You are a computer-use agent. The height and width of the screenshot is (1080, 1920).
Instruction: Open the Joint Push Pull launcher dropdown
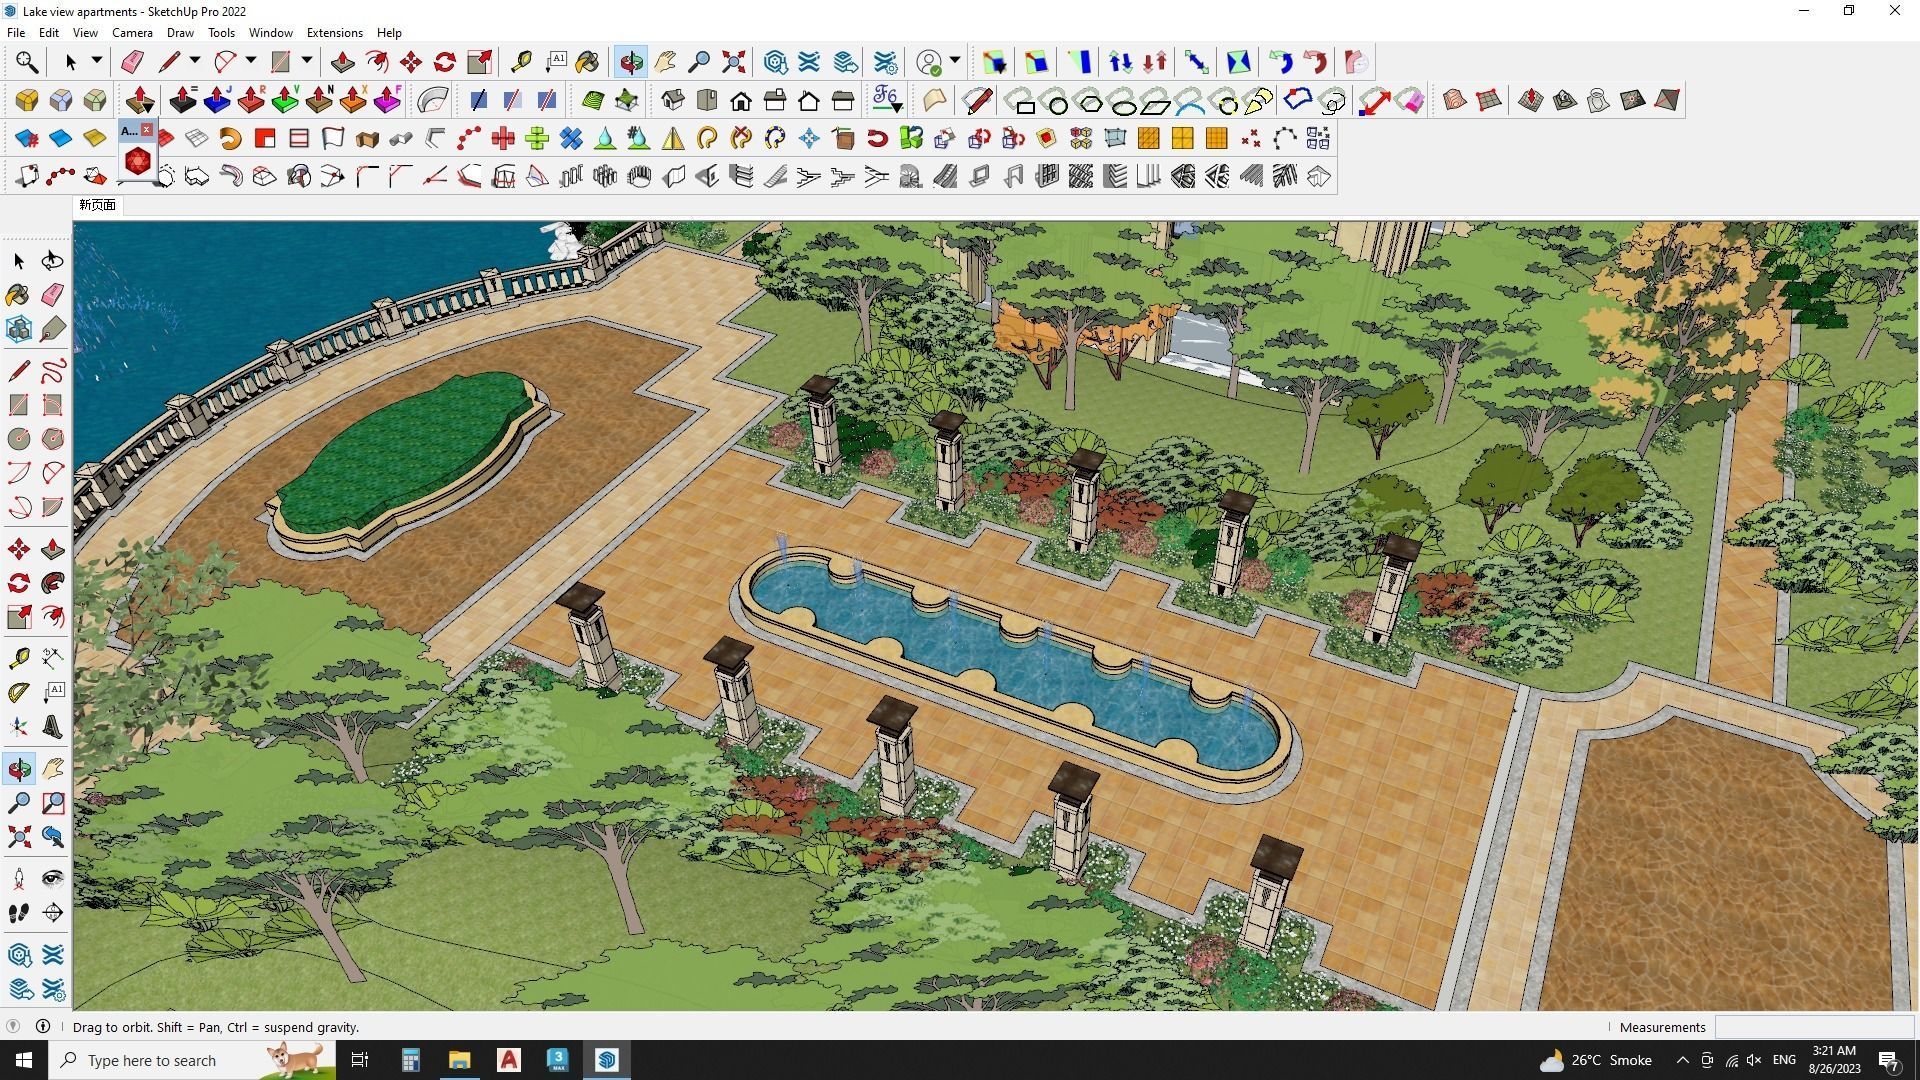(140, 100)
